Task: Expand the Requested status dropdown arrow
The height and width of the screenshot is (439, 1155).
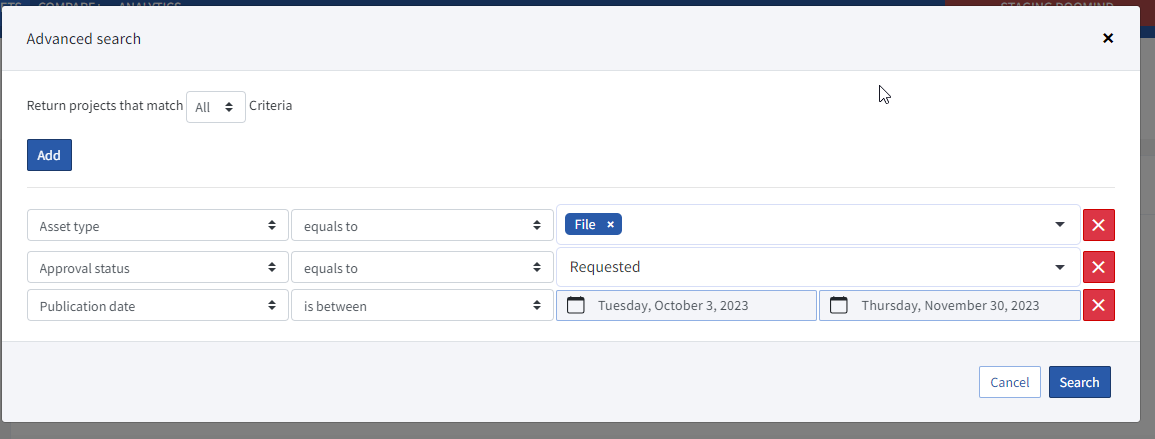Action: 1060,267
